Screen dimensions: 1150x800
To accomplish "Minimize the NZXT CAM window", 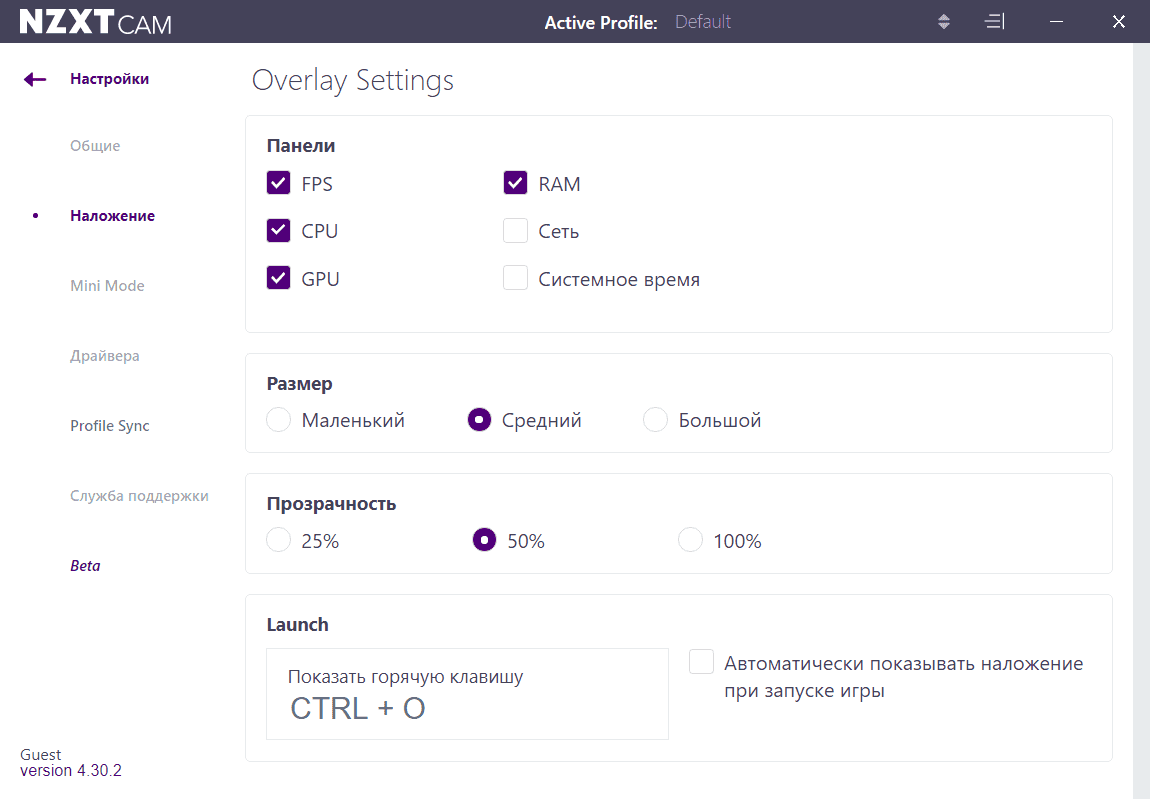I will (1057, 22).
